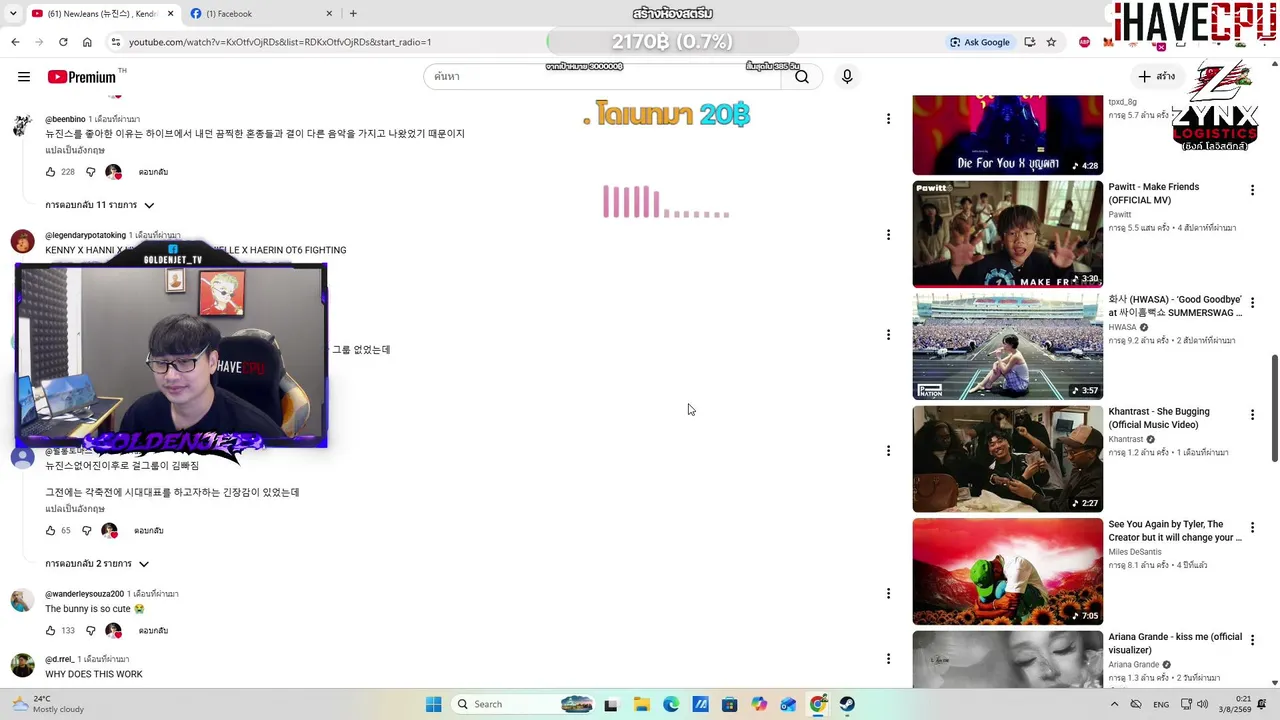Reply to the comment with 65 likes
Screen dimensions: 1280x720
pos(149,531)
